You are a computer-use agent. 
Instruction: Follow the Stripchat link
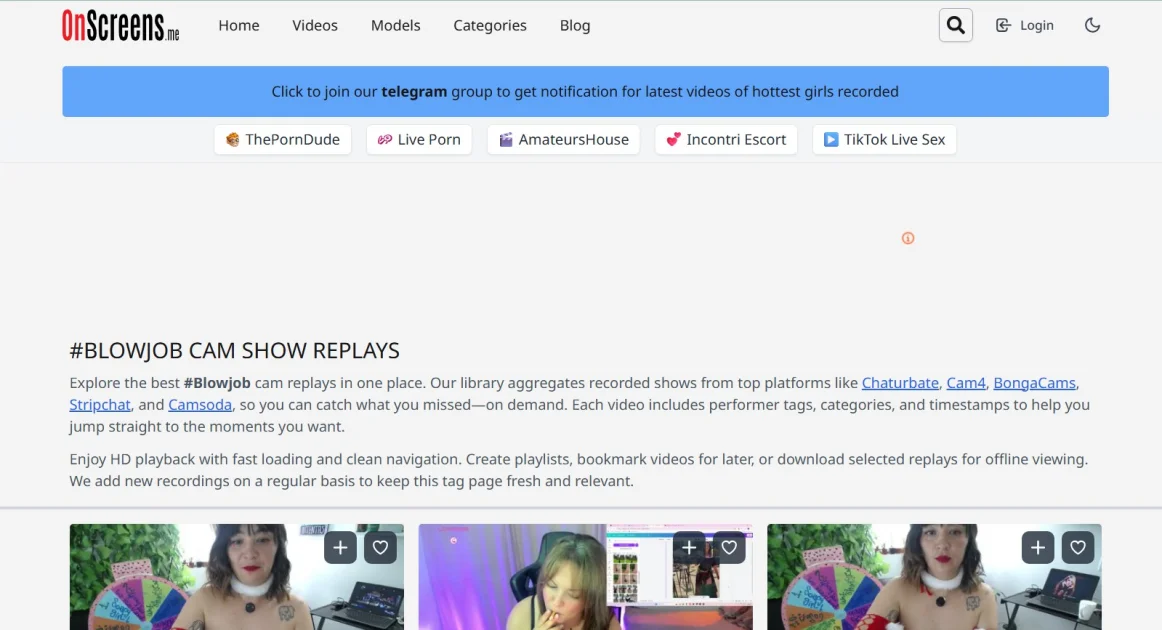(100, 405)
